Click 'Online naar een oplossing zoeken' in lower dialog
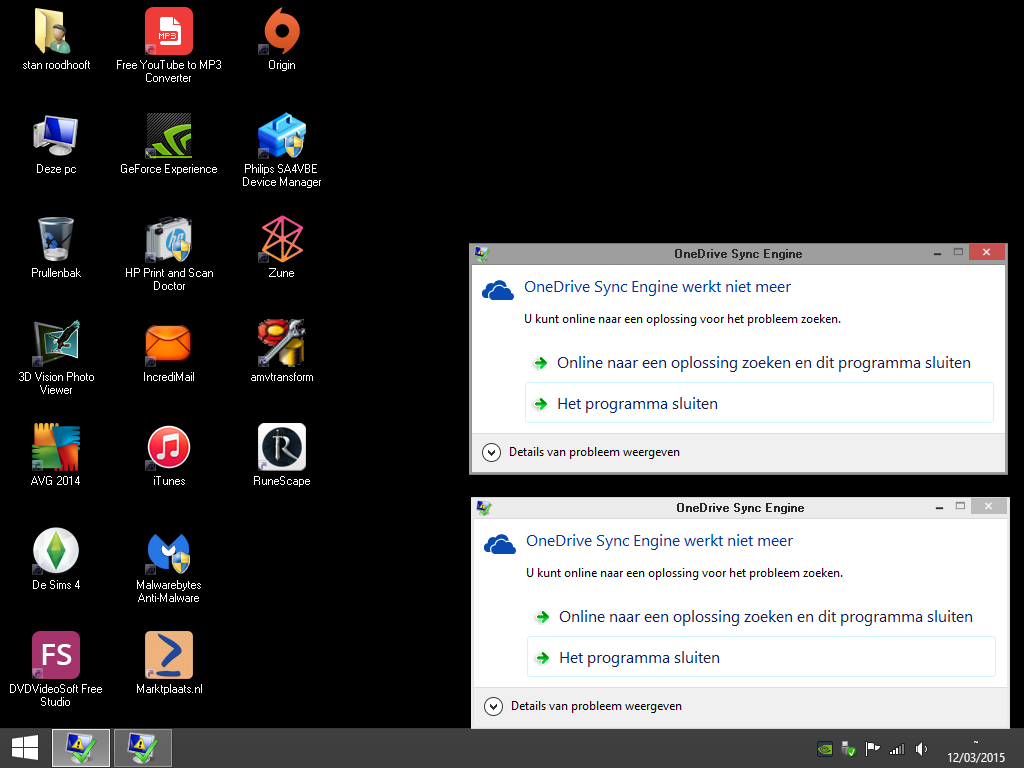The height and width of the screenshot is (768, 1024). [x=761, y=616]
